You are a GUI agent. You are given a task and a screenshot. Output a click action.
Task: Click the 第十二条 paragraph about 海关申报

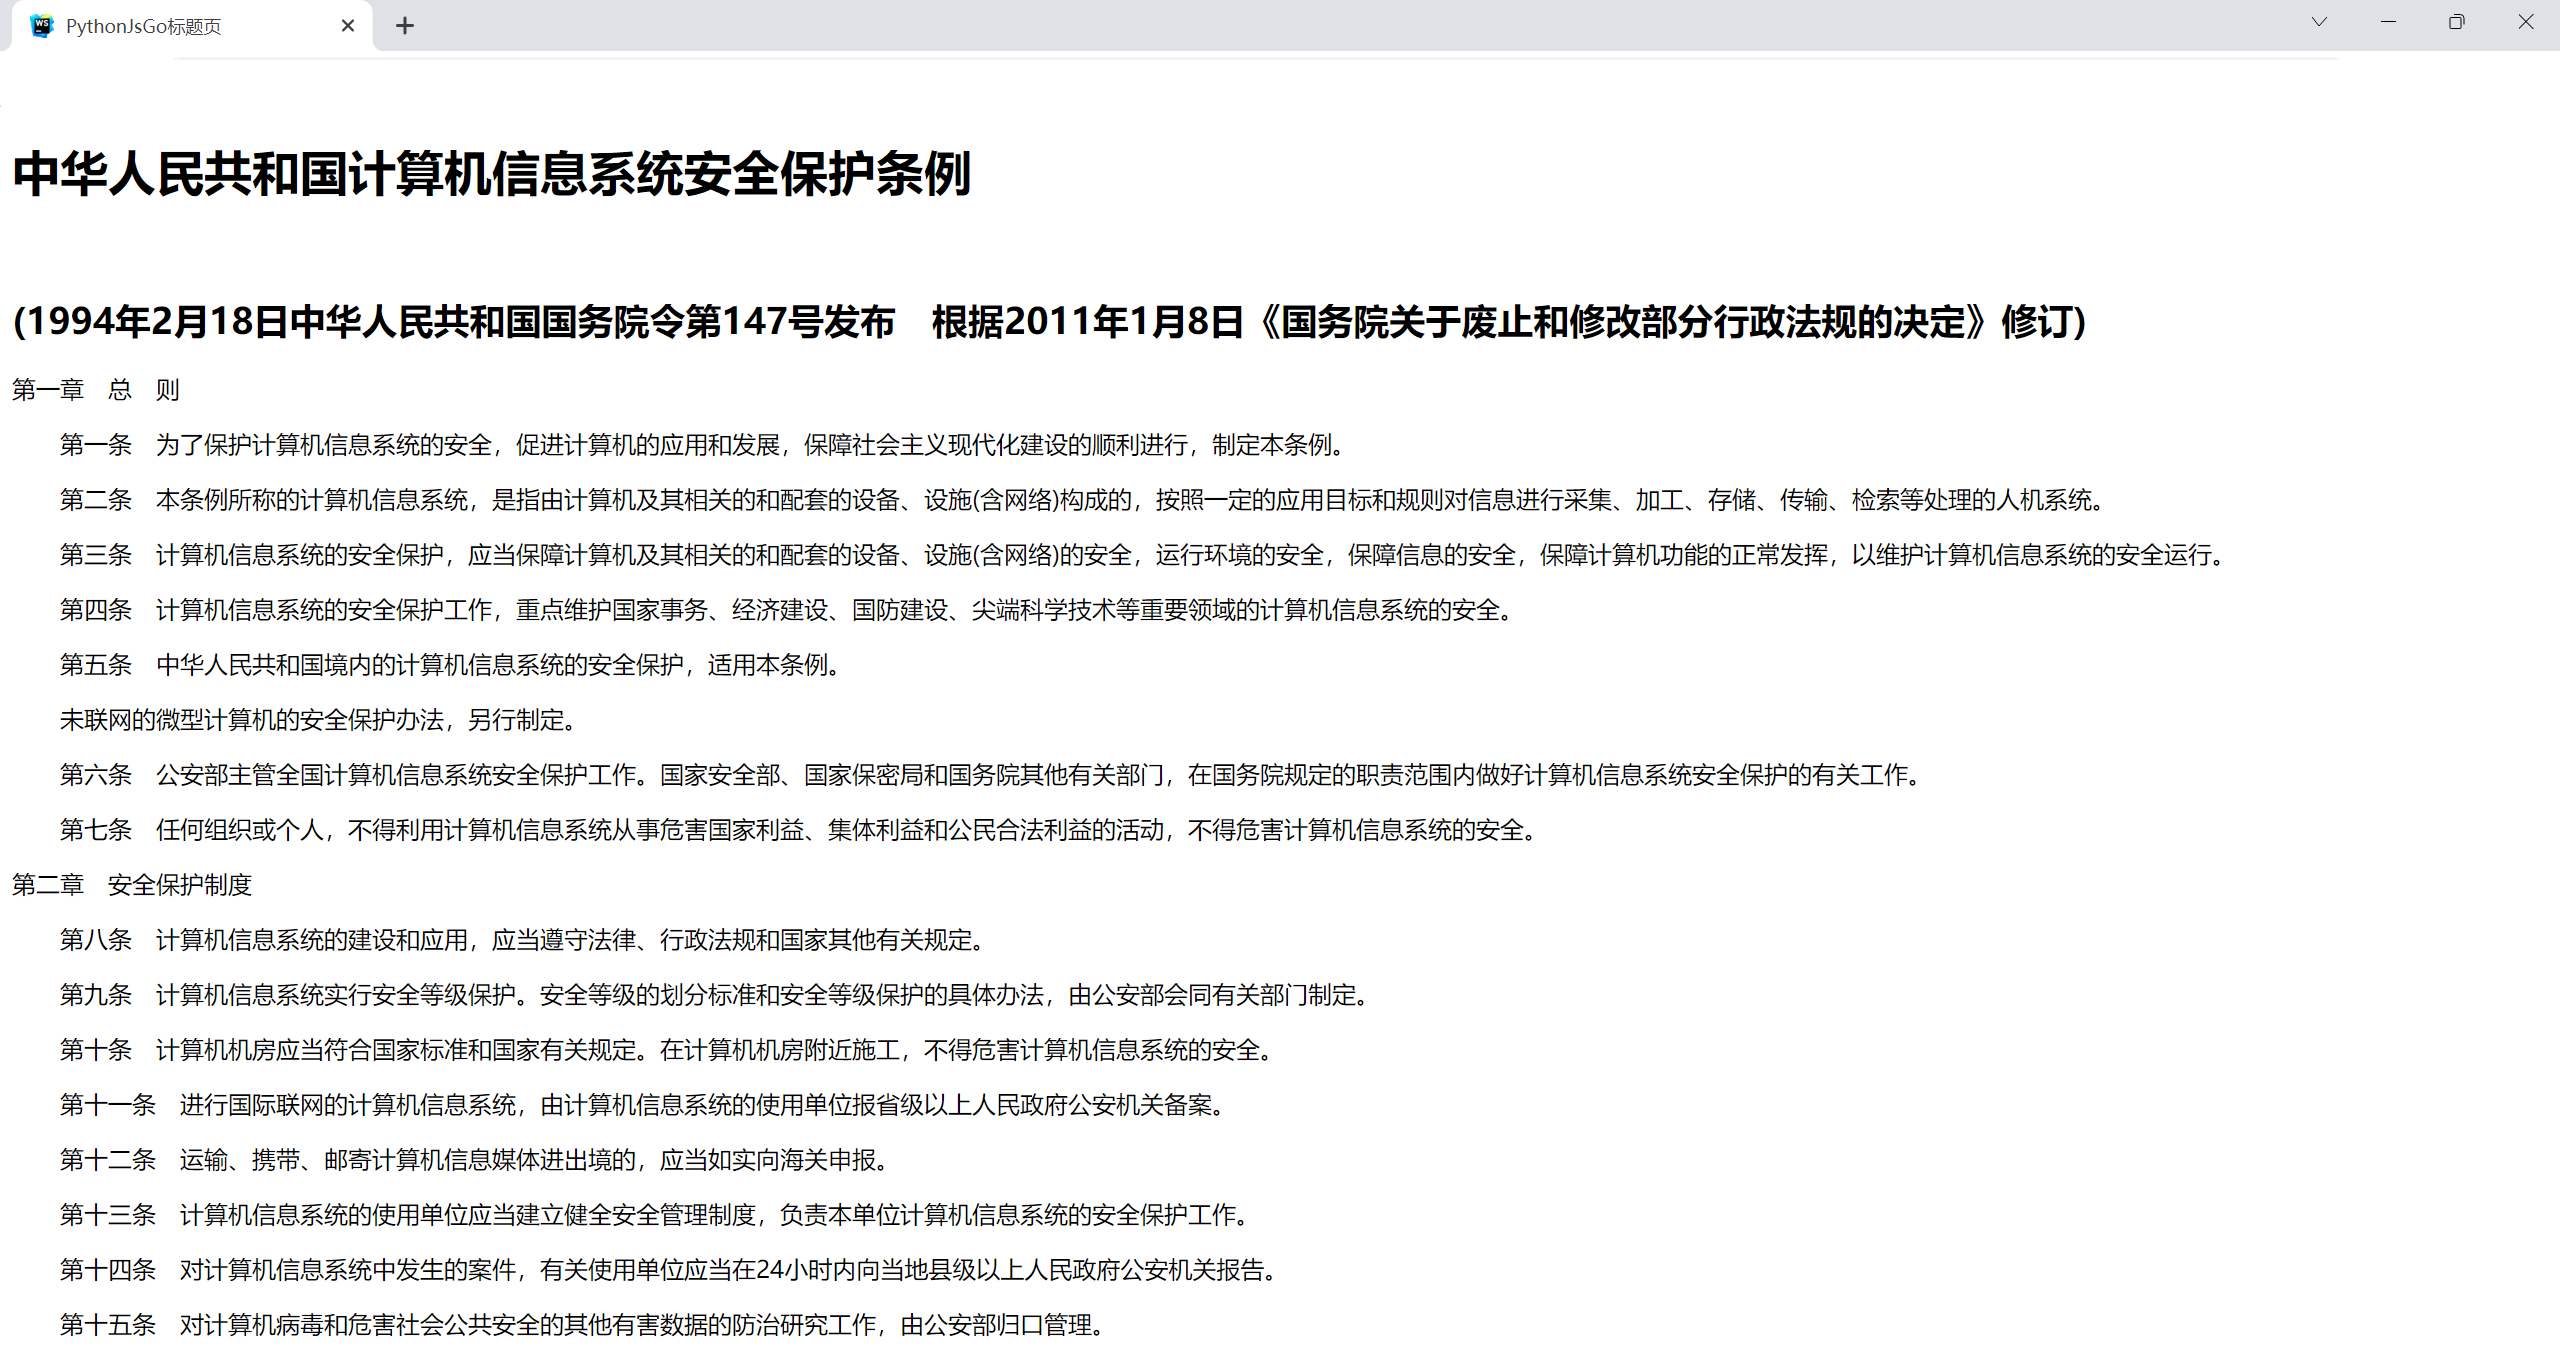coord(476,1160)
